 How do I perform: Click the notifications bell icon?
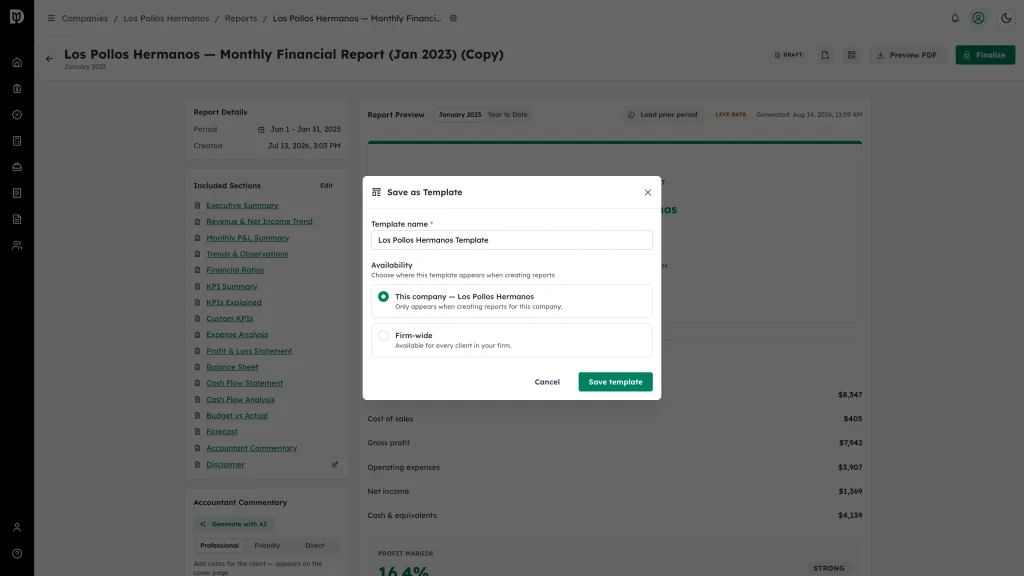tap(955, 18)
